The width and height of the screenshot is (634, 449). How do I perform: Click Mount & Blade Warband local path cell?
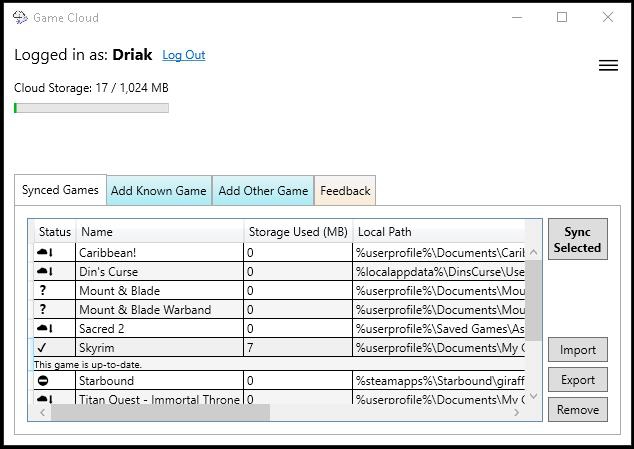[x=439, y=309]
